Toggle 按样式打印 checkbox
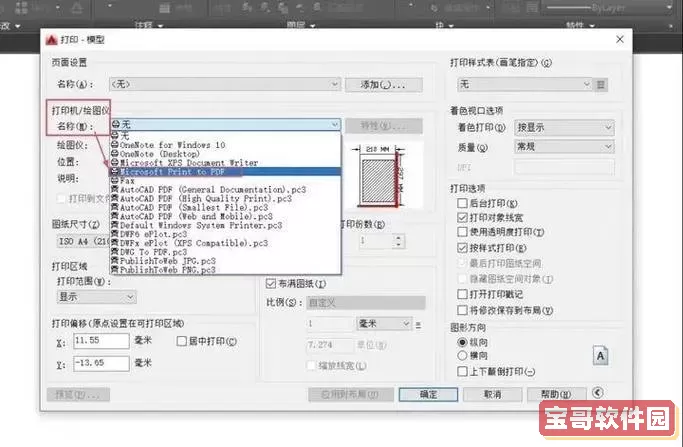The width and height of the screenshot is (683, 447). tap(462, 247)
